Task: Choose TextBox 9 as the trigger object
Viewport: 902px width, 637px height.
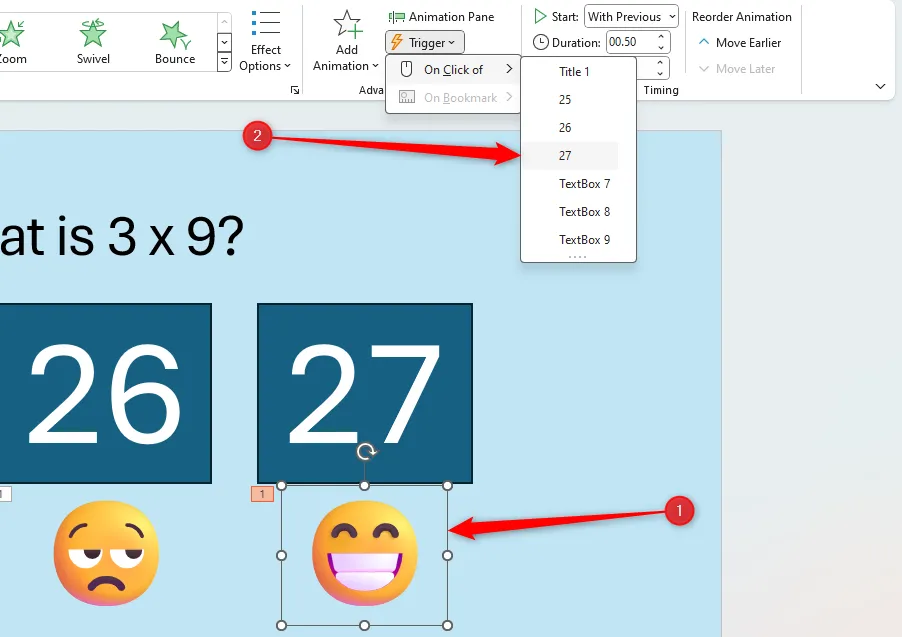Action: click(x=584, y=239)
